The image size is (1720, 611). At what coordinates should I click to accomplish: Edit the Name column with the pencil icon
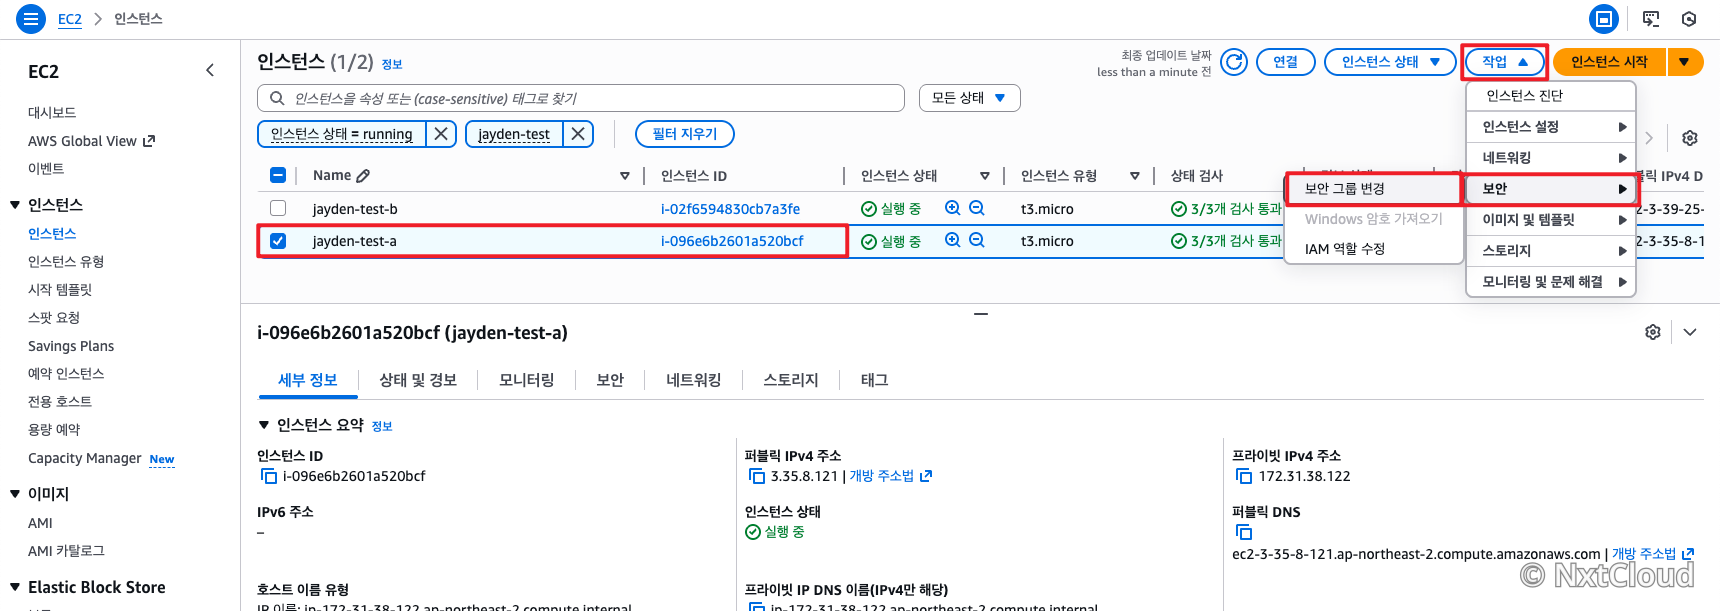363,176
